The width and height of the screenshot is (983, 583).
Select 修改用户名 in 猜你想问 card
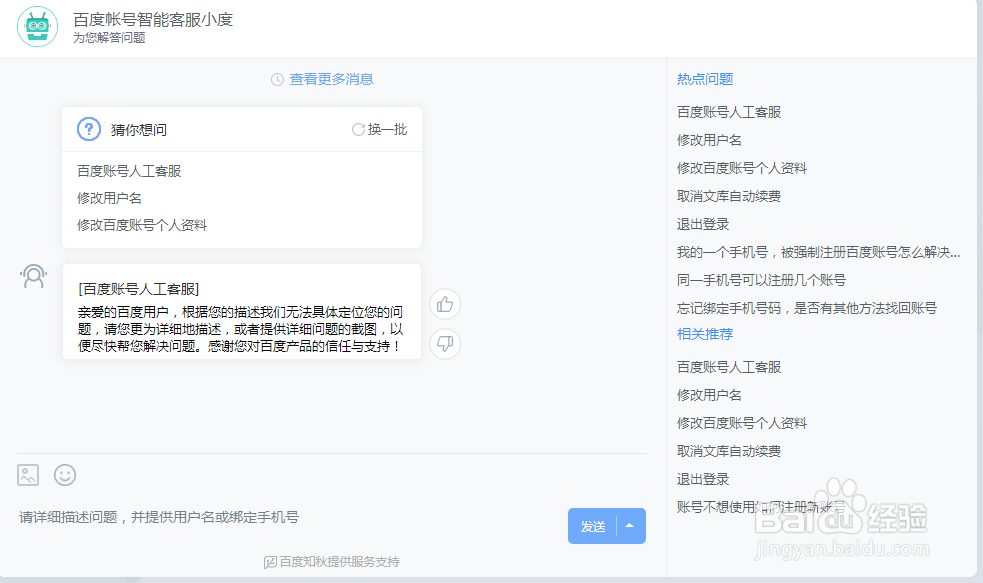pos(109,198)
